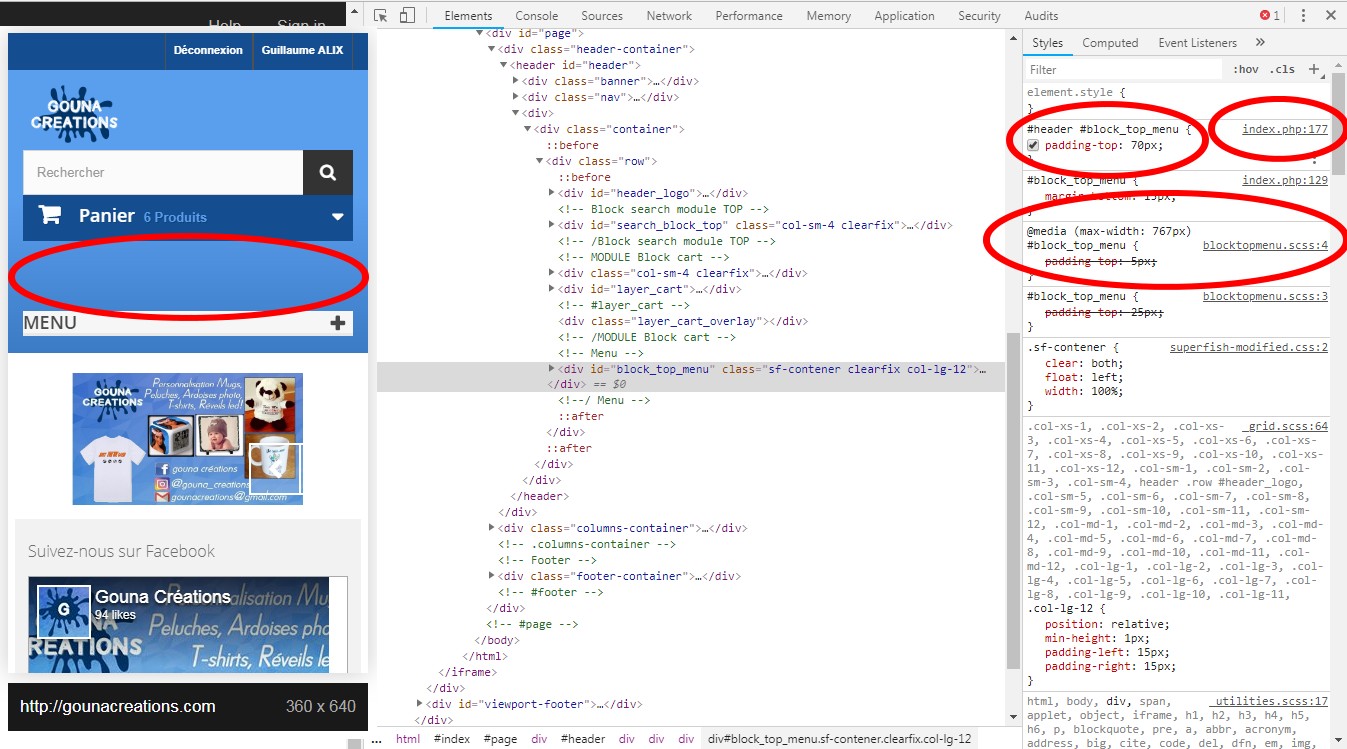Show more Styles pane tabs via chevron
This screenshot has width=1347, height=749.
1260,43
